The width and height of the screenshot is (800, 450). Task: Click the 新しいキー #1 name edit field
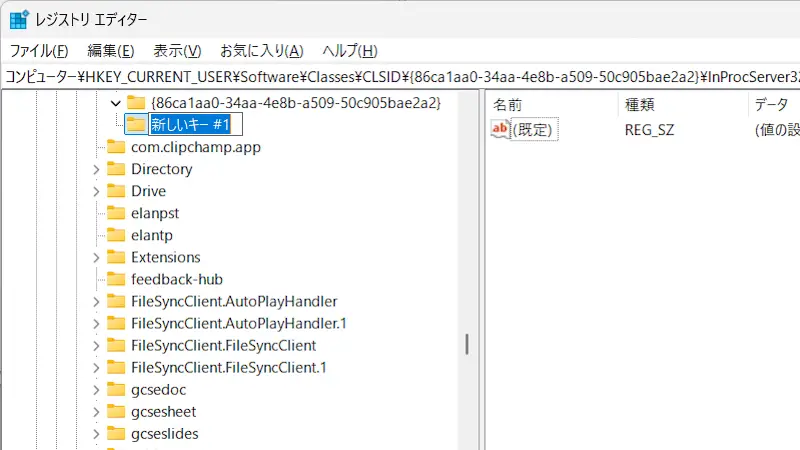[x=195, y=125]
